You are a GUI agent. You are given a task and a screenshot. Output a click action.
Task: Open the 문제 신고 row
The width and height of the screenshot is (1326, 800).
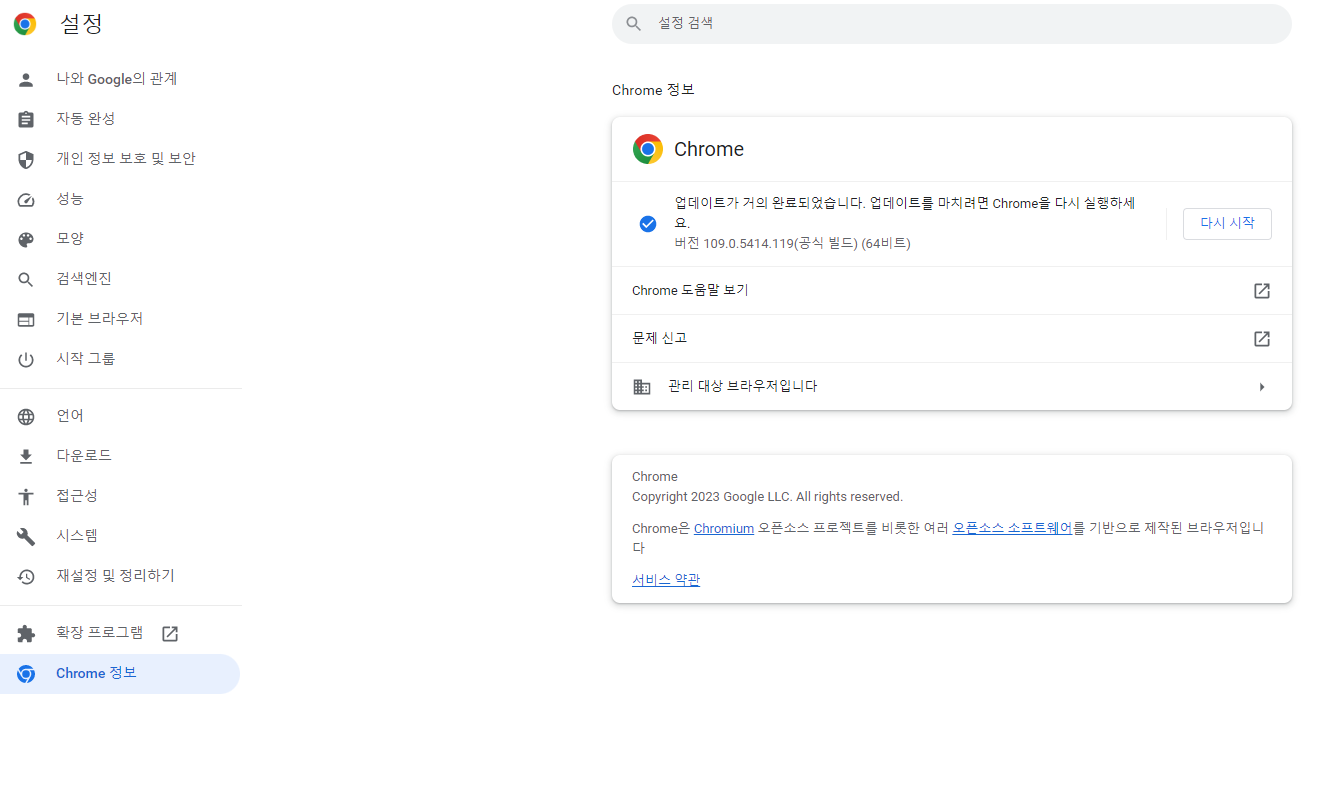coord(952,339)
